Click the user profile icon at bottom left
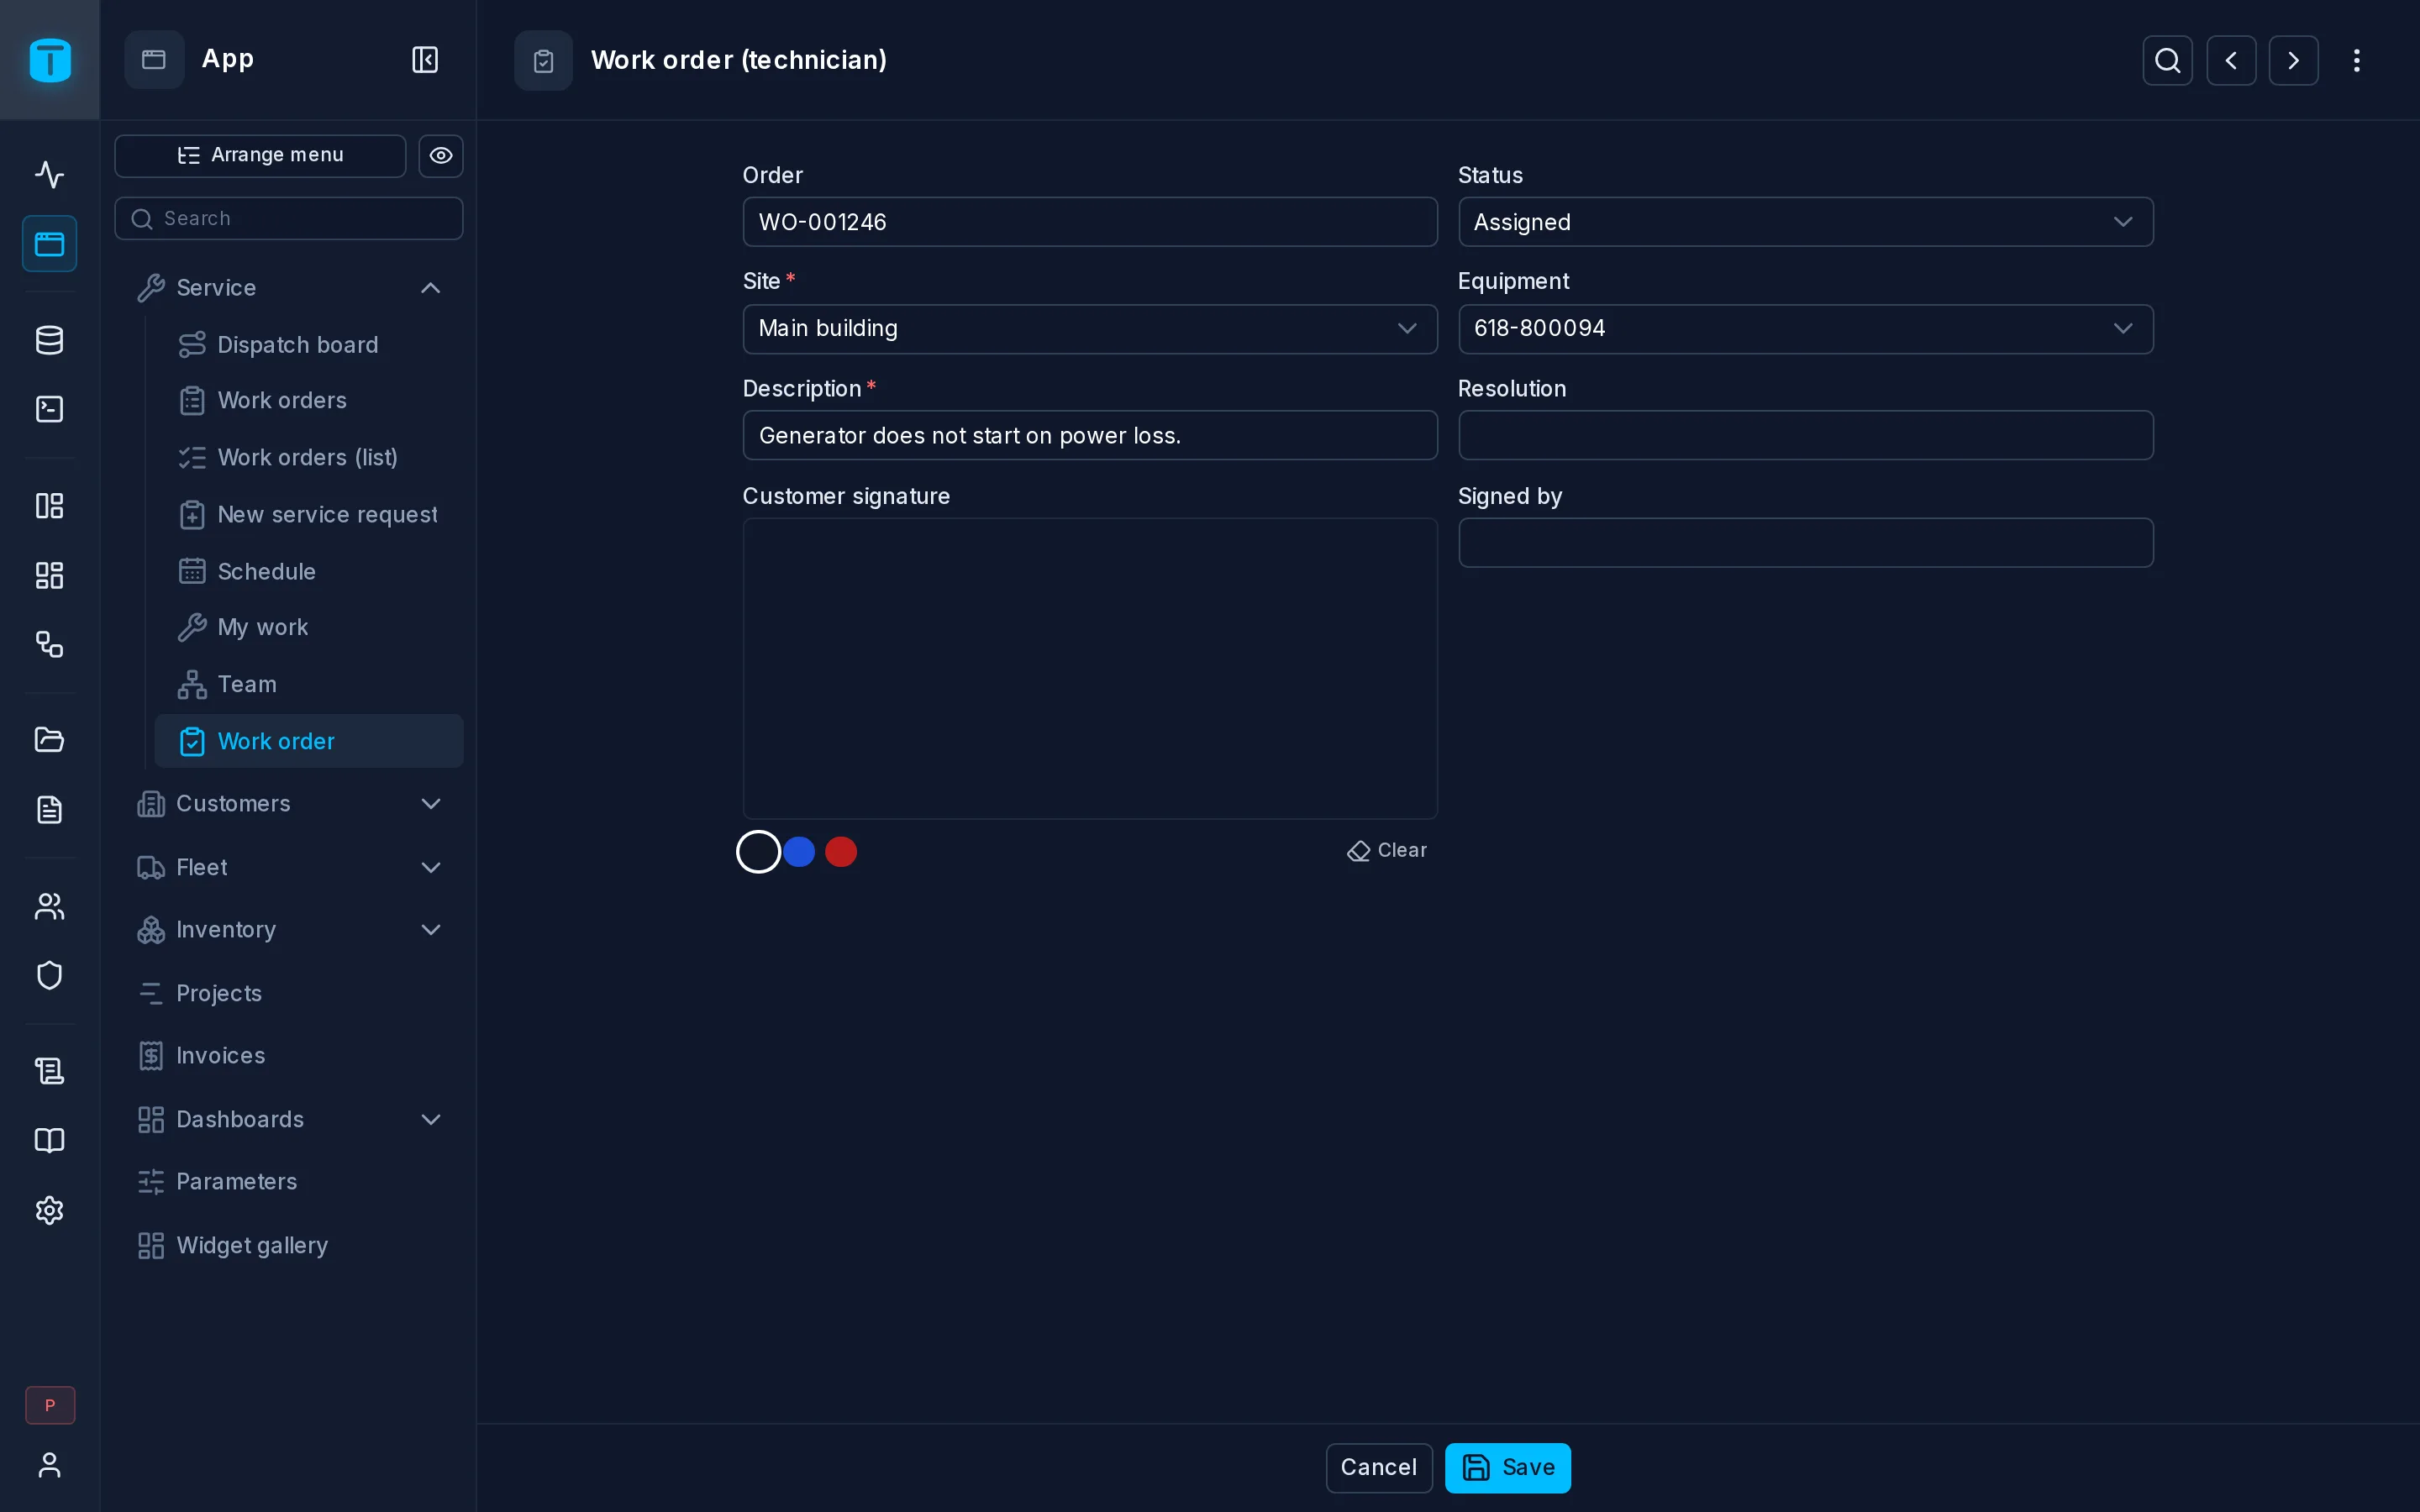 coord(49,1465)
